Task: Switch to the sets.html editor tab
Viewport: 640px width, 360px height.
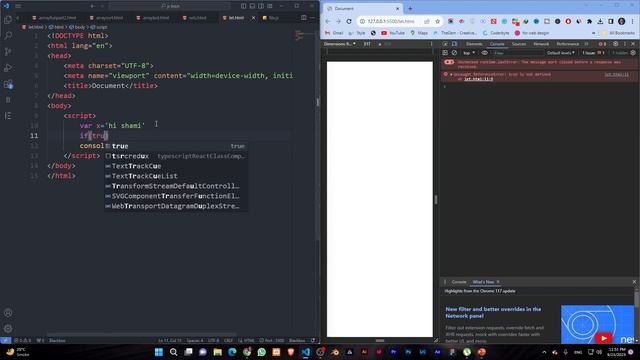Action: [x=194, y=18]
